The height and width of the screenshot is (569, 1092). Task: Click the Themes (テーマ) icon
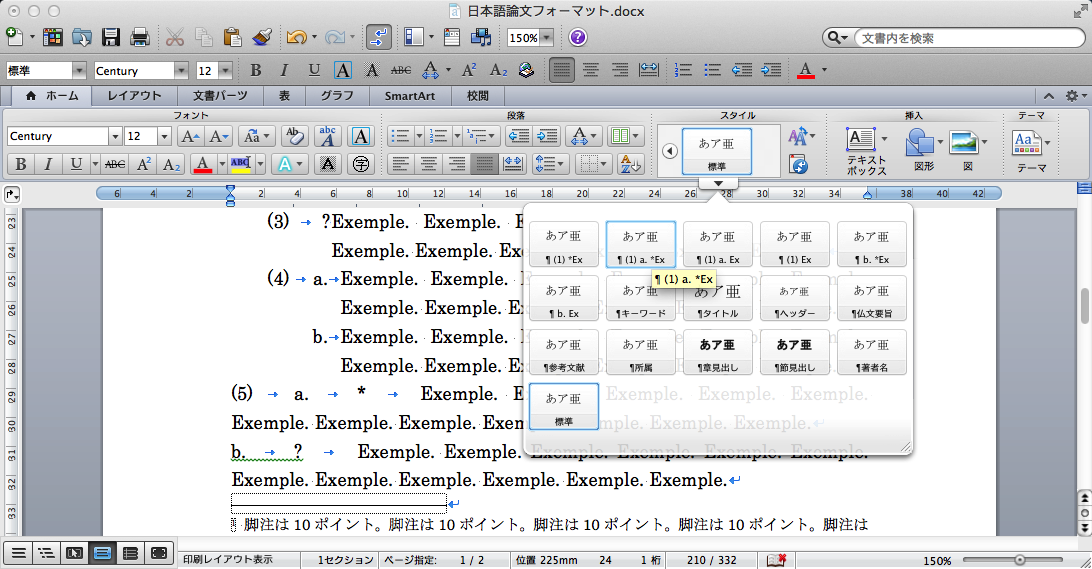click(x=1027, y=143)
